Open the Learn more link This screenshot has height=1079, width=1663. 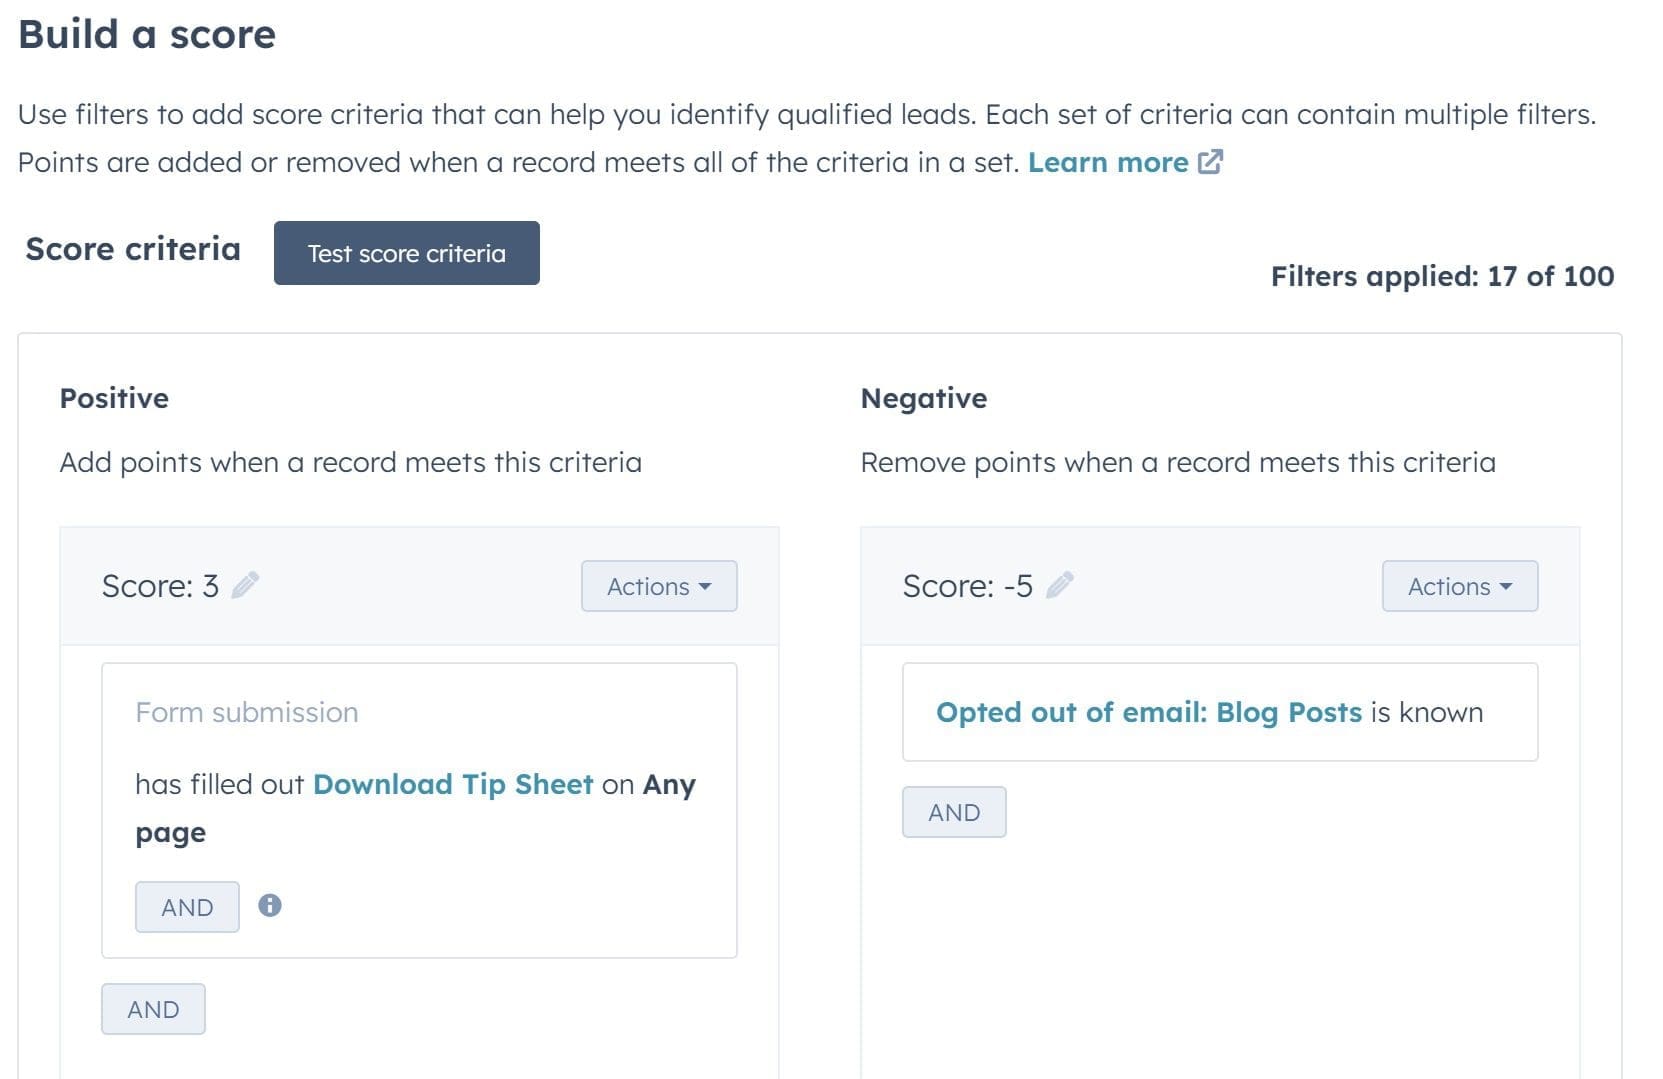(1109, 161)
